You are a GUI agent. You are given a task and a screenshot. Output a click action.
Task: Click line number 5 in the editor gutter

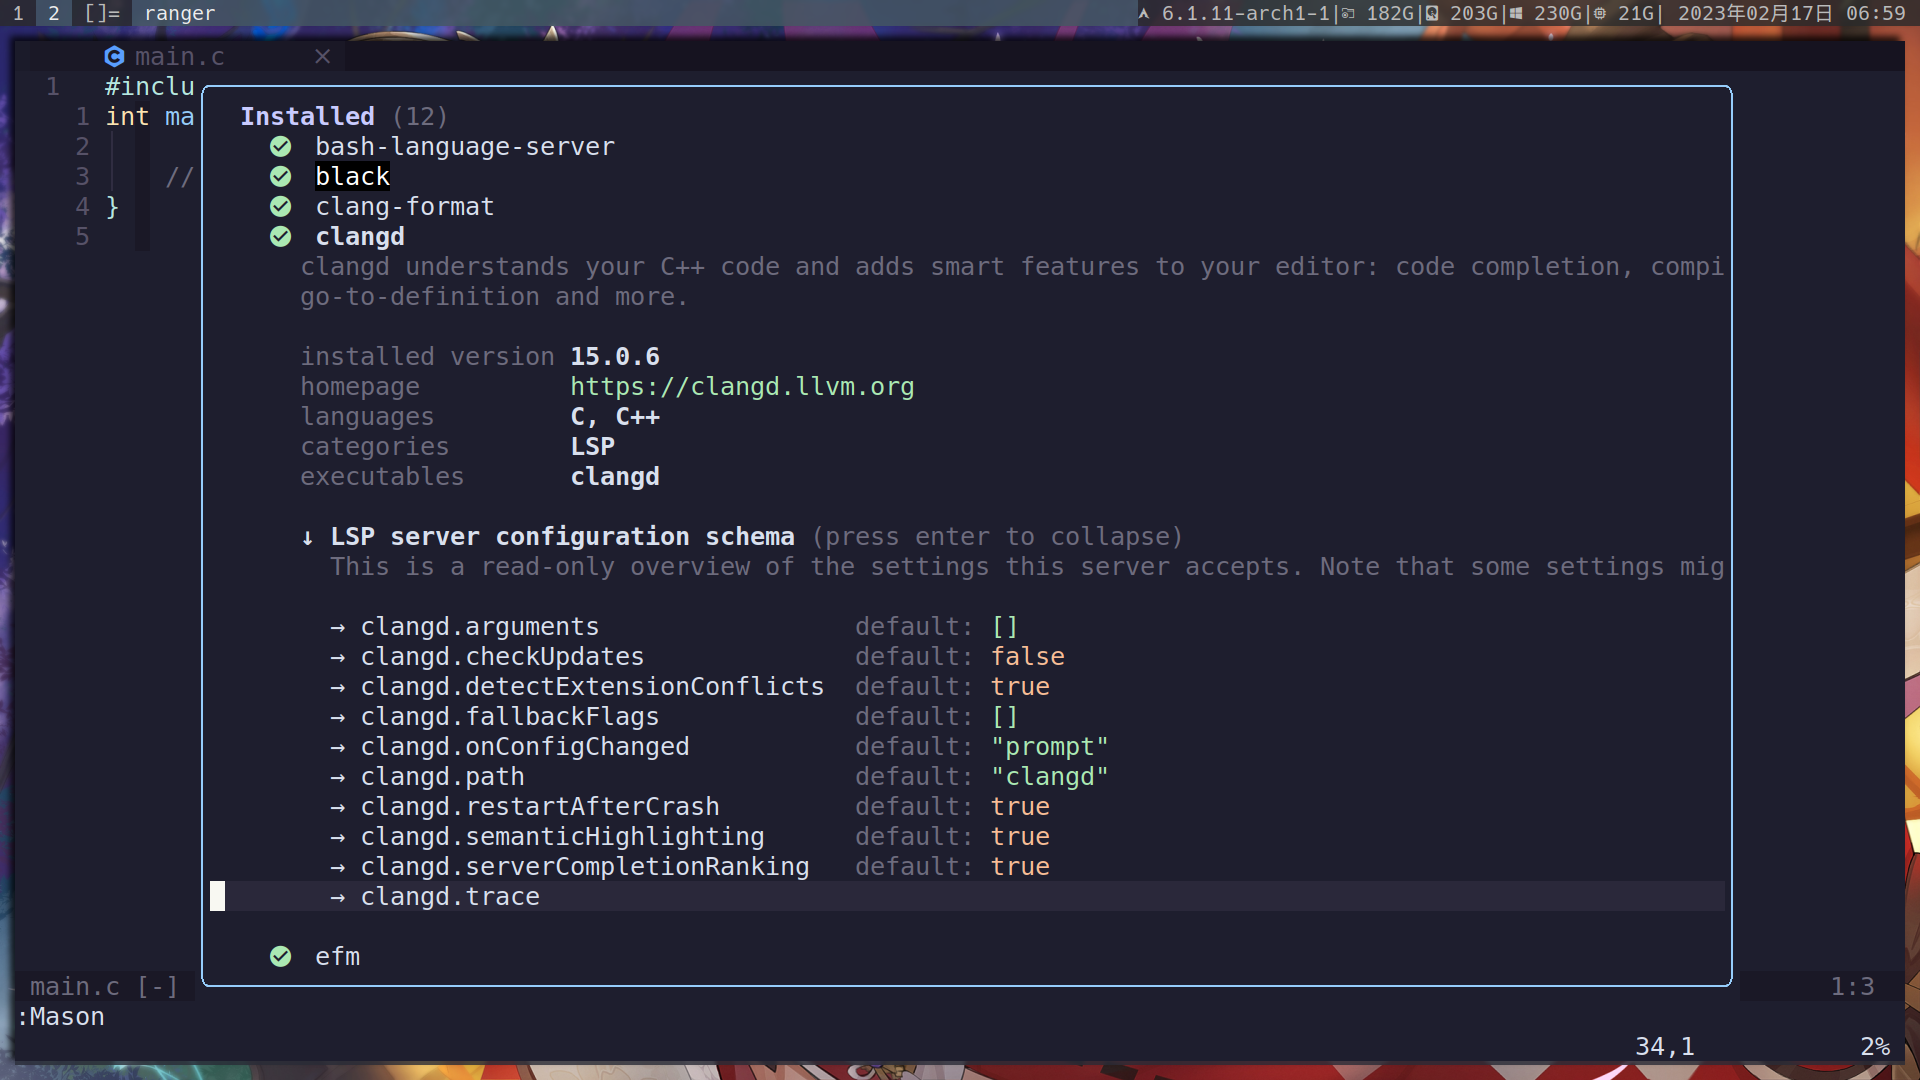pyautogui.click(x=83, y=237)
